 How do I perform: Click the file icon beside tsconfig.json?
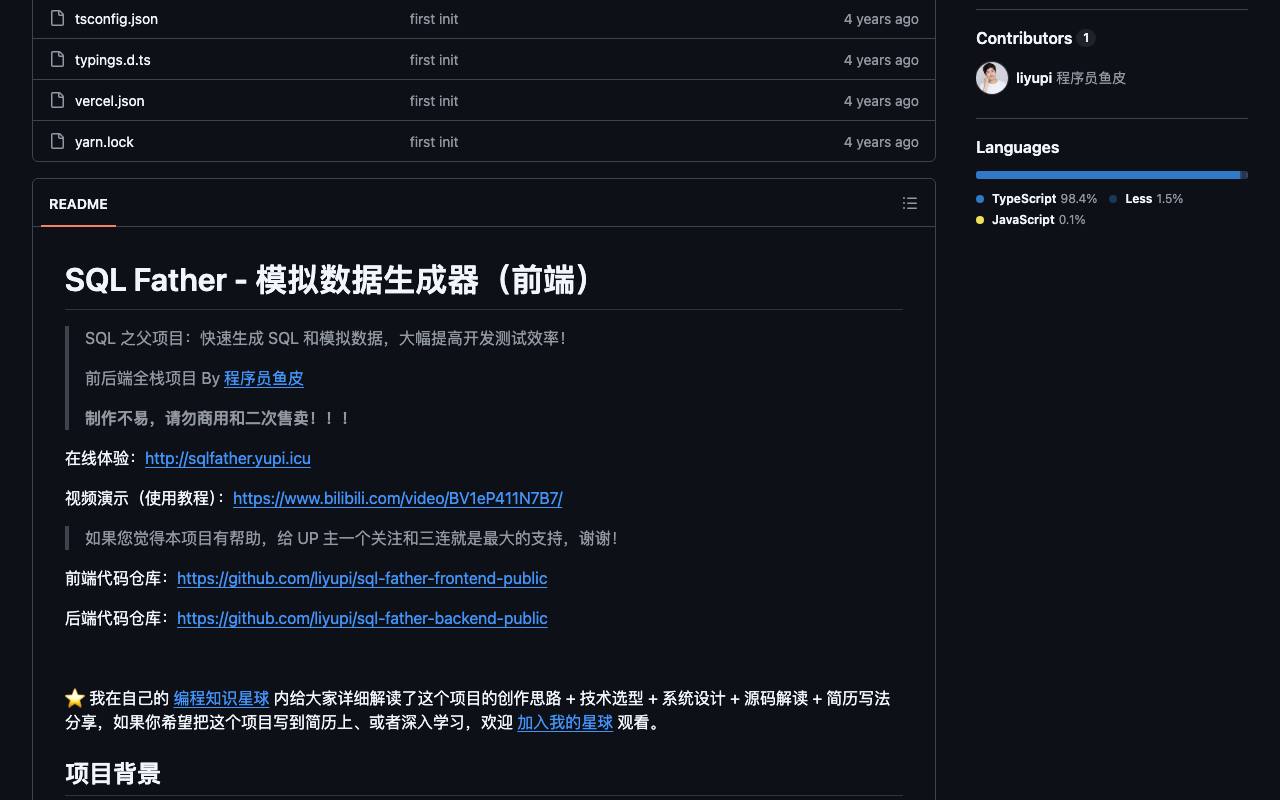tap(57, 18)
